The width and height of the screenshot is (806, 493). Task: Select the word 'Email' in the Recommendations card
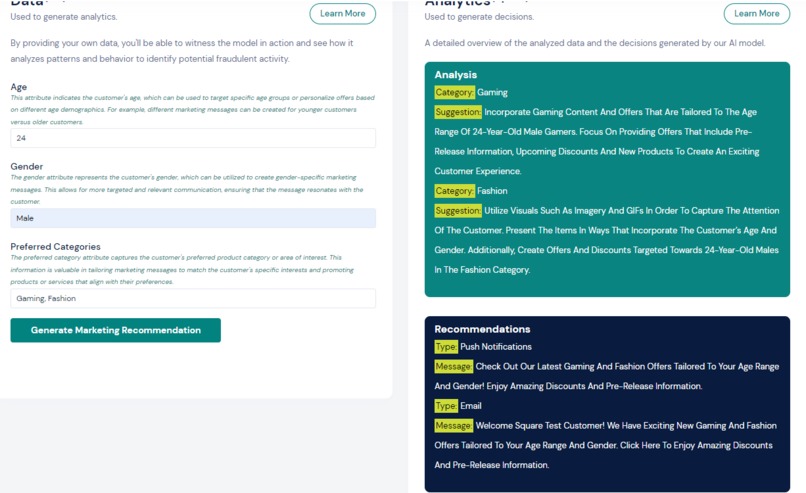point(471,406)
